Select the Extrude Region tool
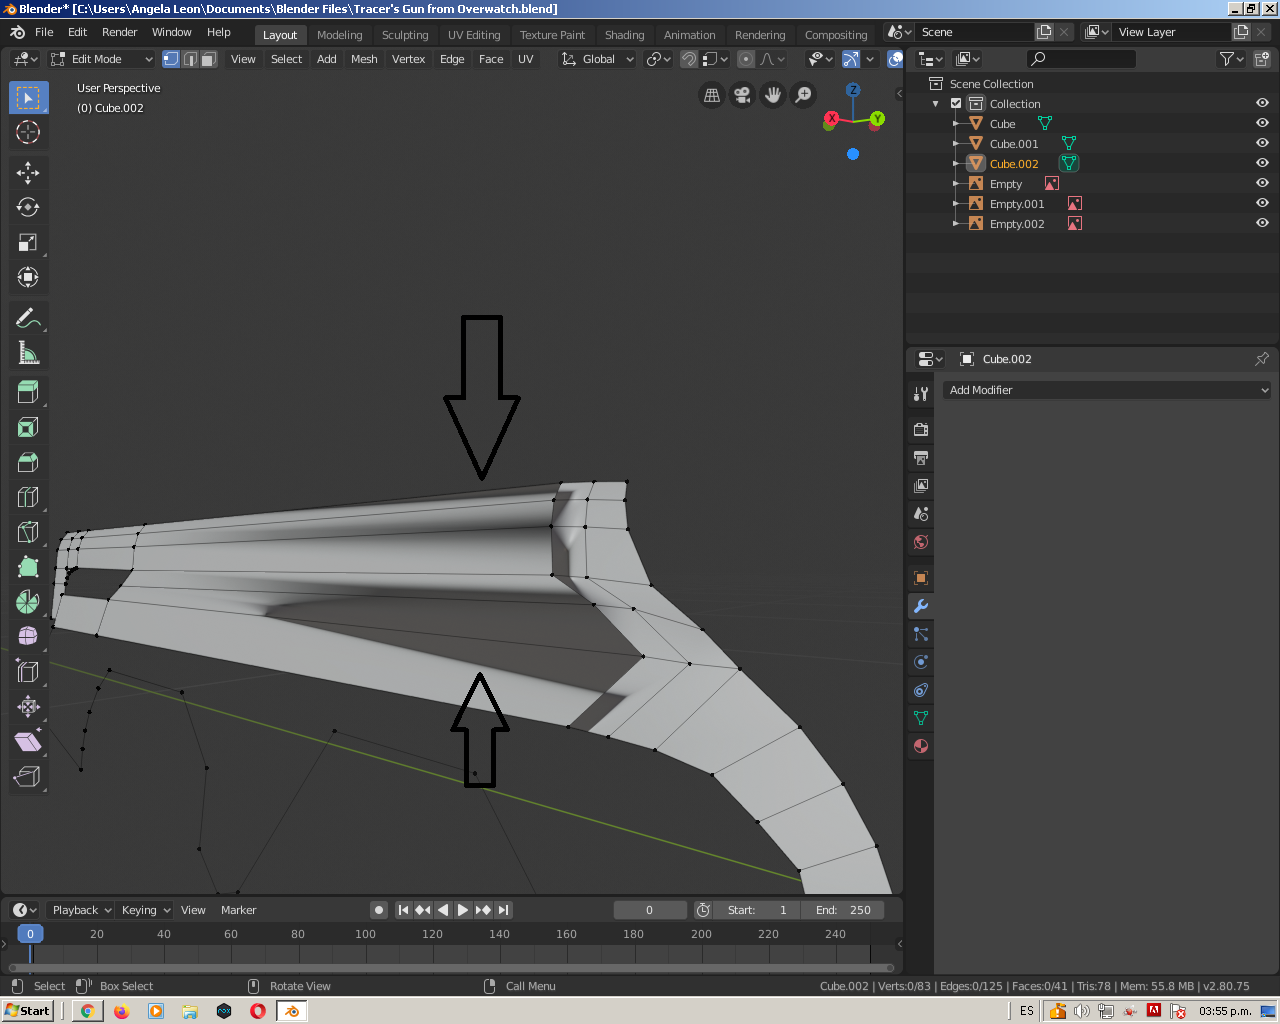1280x1024 pixels. (x=28, y=392)
